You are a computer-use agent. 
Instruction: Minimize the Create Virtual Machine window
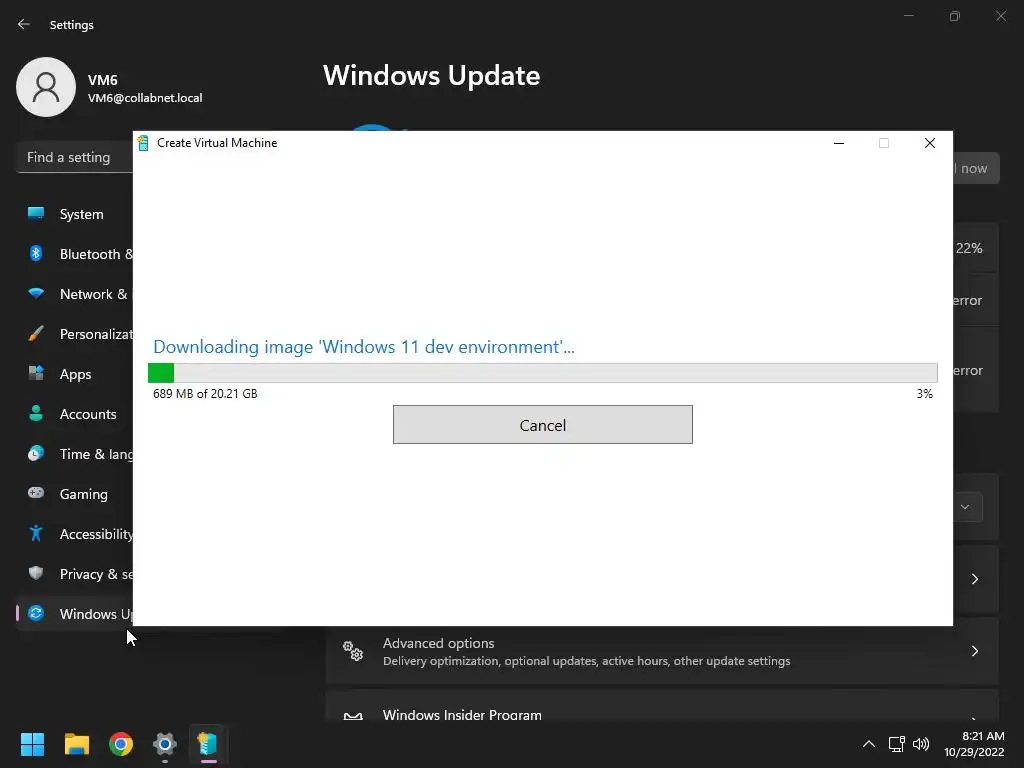839,143
